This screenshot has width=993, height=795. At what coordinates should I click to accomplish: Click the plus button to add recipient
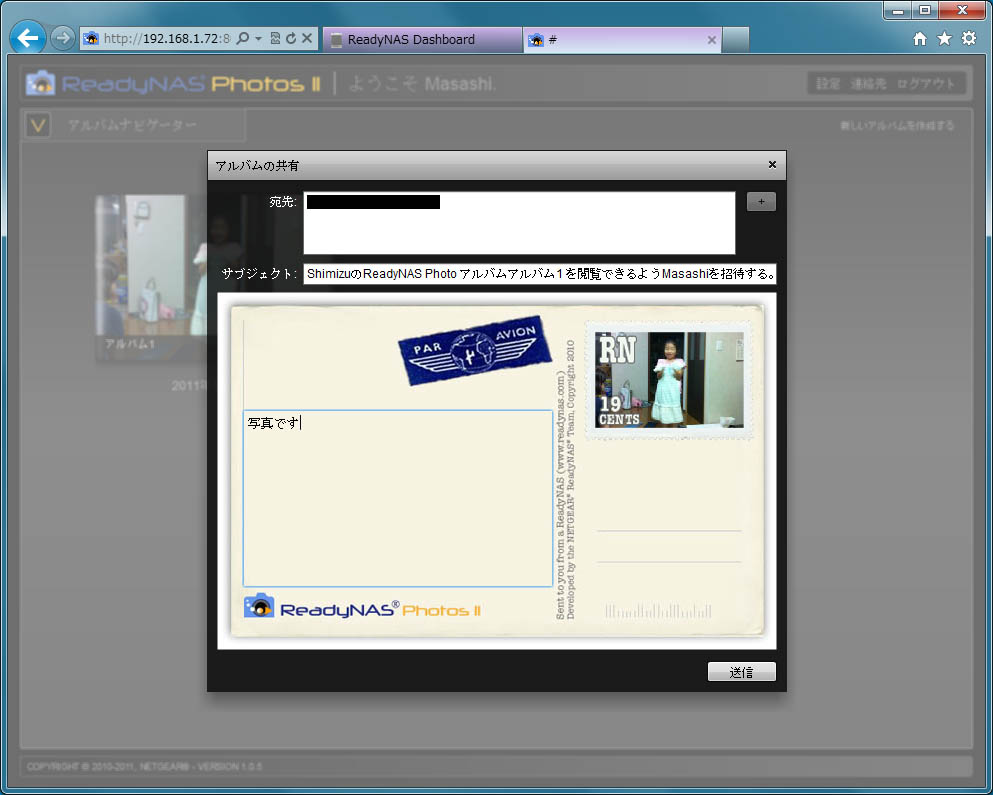[x=761, y=202]
